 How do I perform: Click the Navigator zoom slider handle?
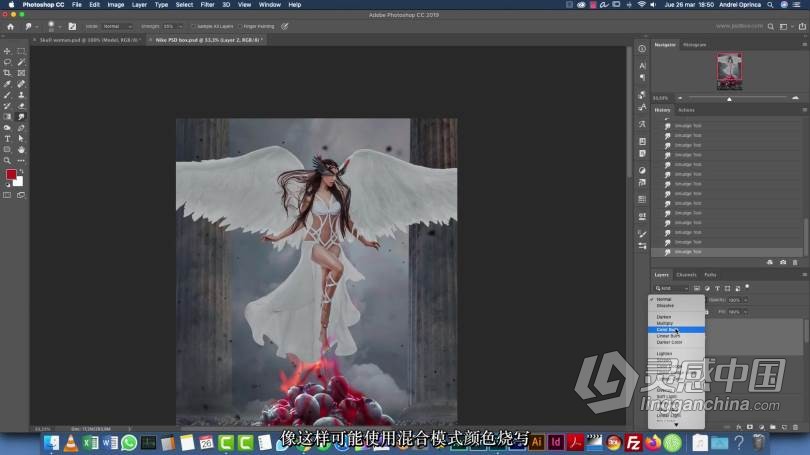729,99
